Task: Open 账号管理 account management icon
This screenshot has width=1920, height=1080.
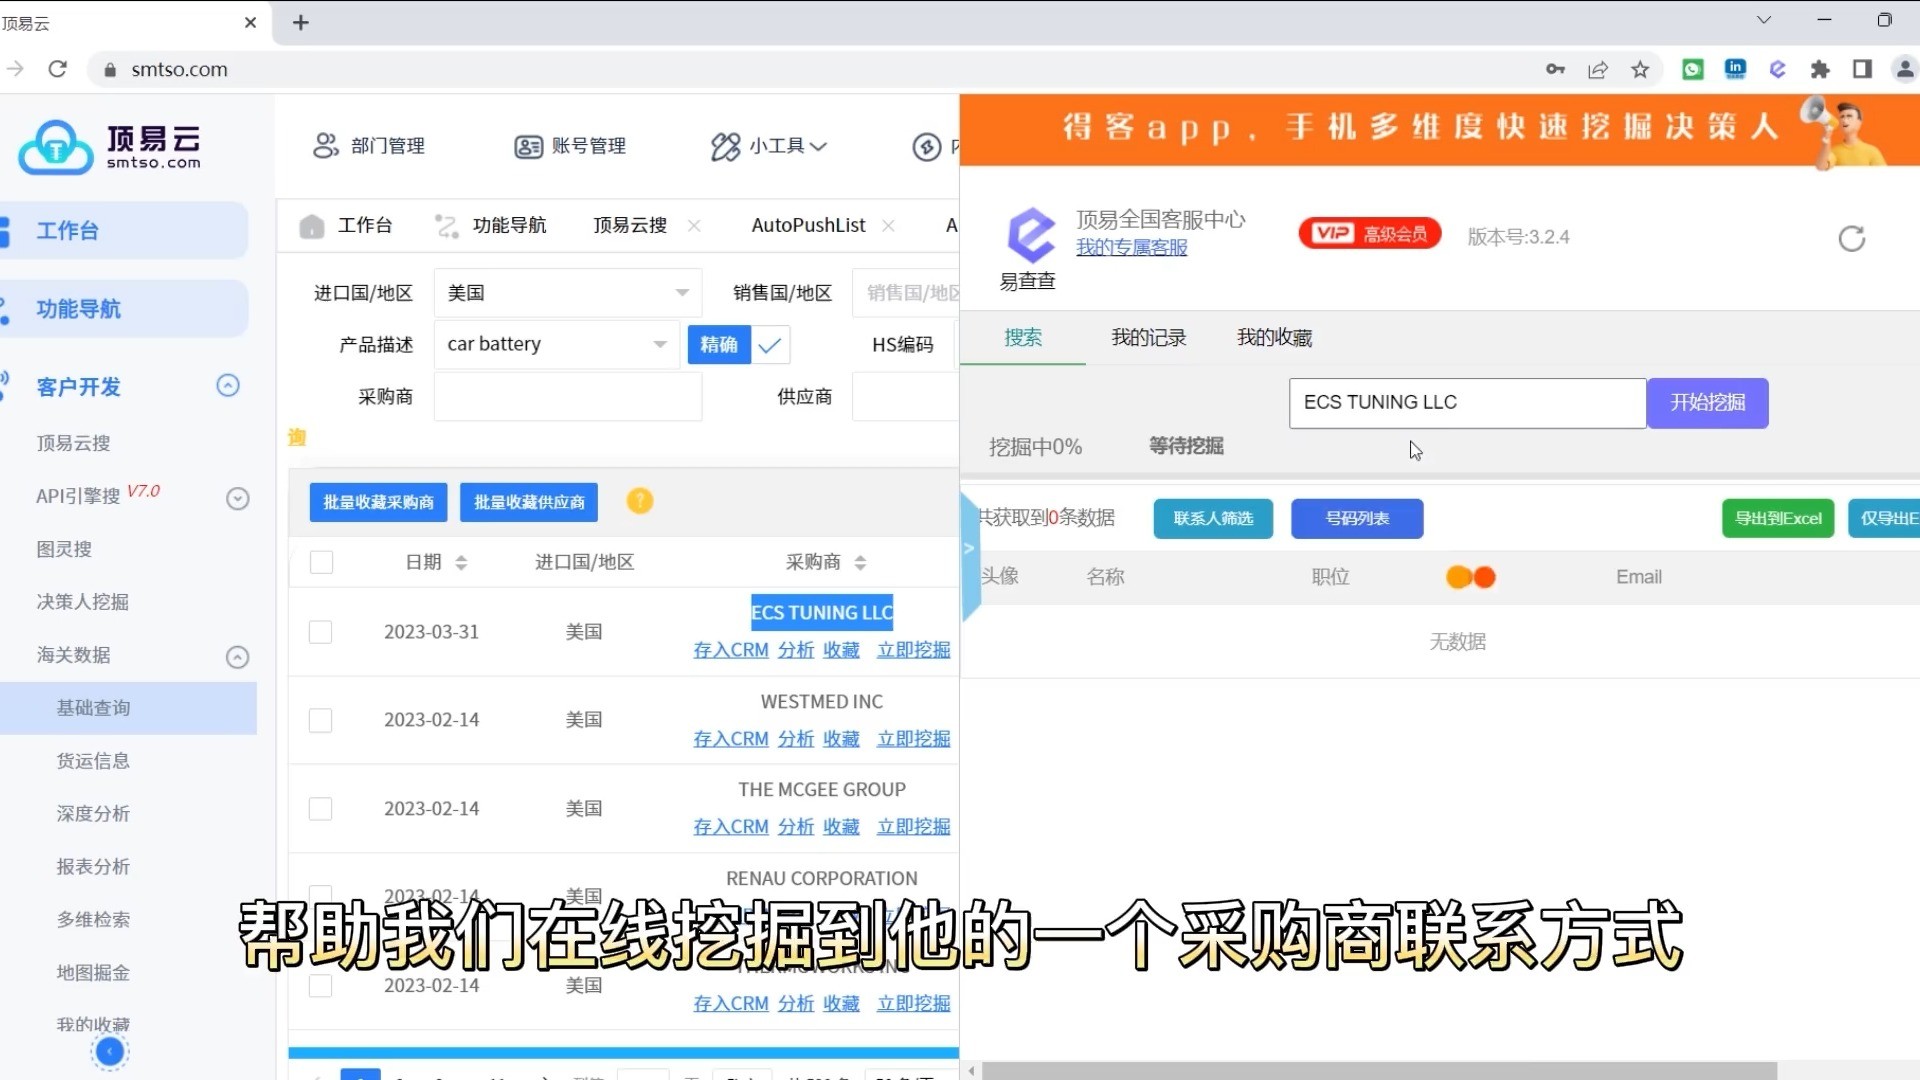Action: pos(528,147)
